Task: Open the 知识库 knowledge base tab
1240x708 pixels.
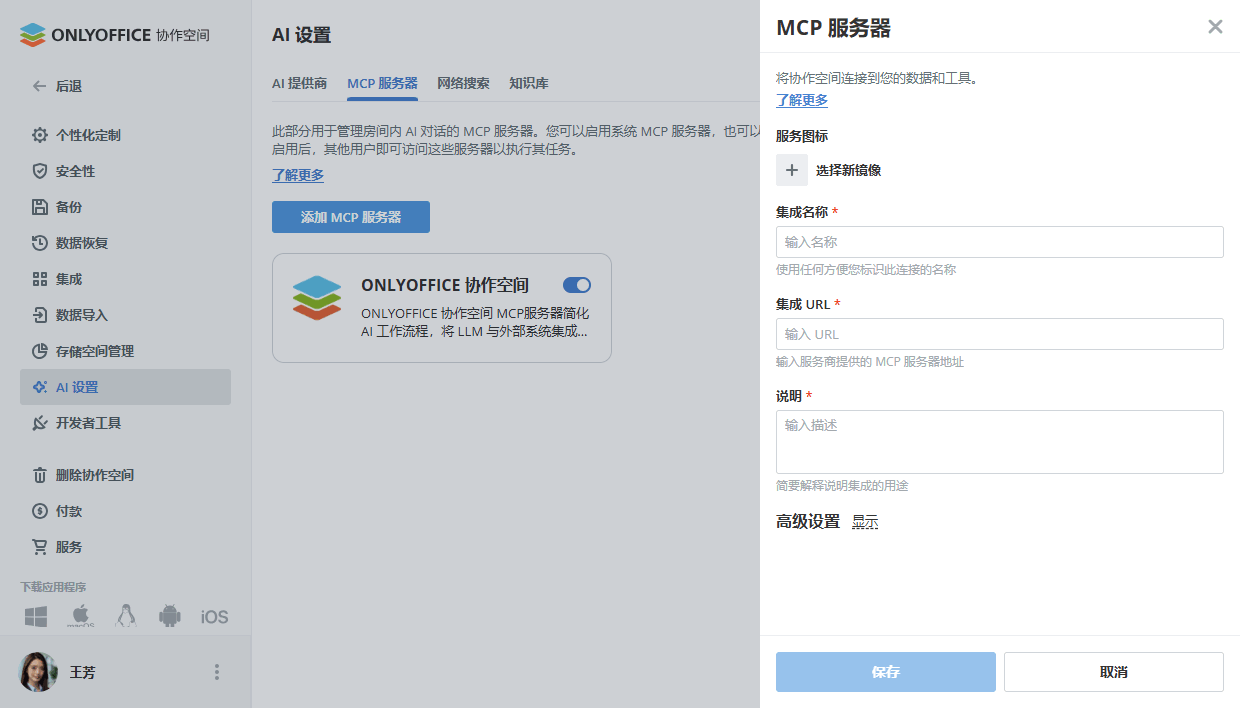Action: pyautogui.click(x=528, y=83)
